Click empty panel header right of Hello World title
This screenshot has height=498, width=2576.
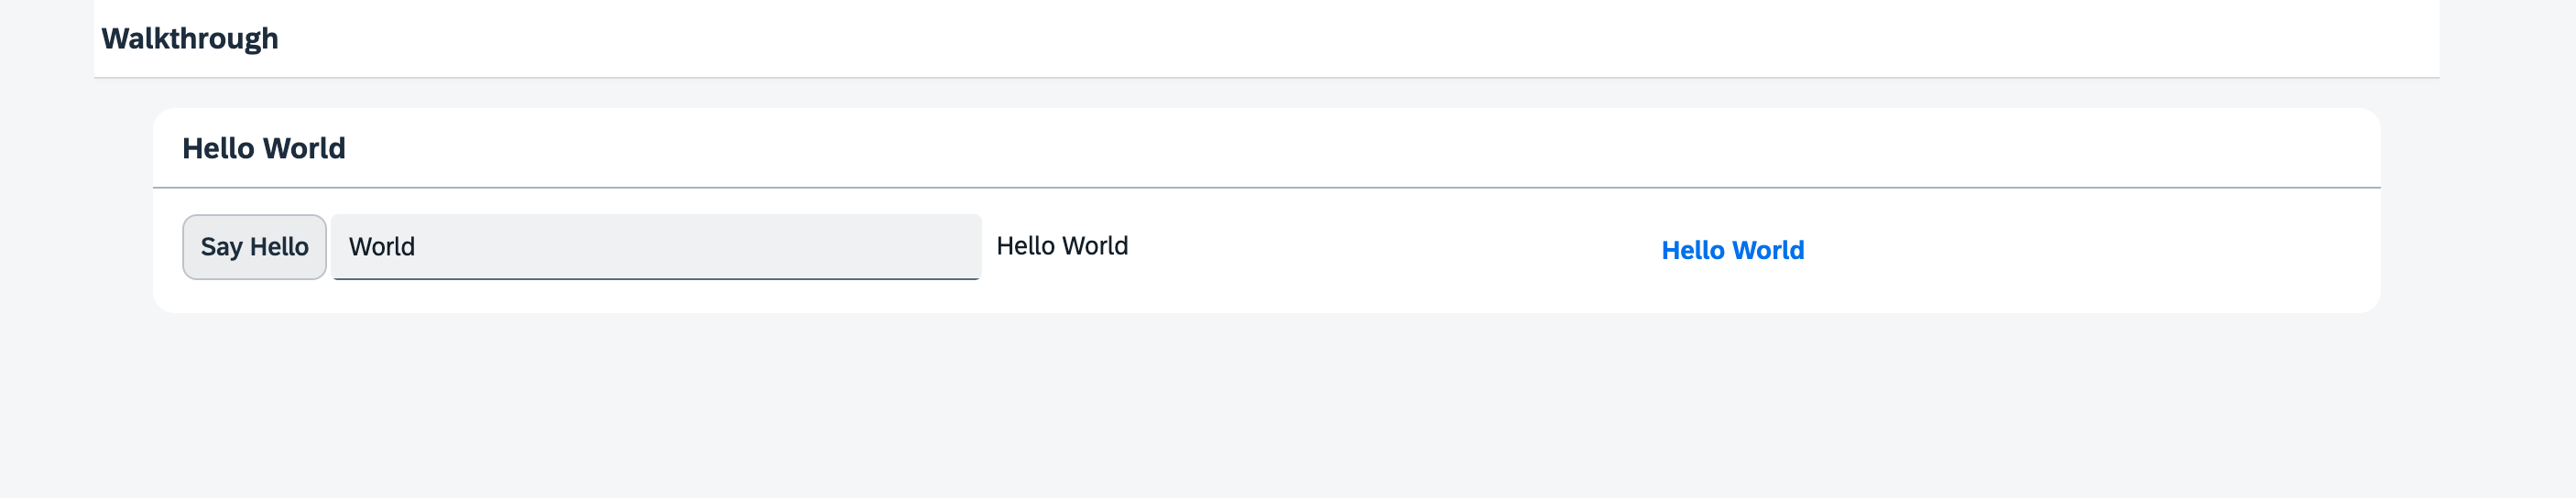(x=1300, y=148)
